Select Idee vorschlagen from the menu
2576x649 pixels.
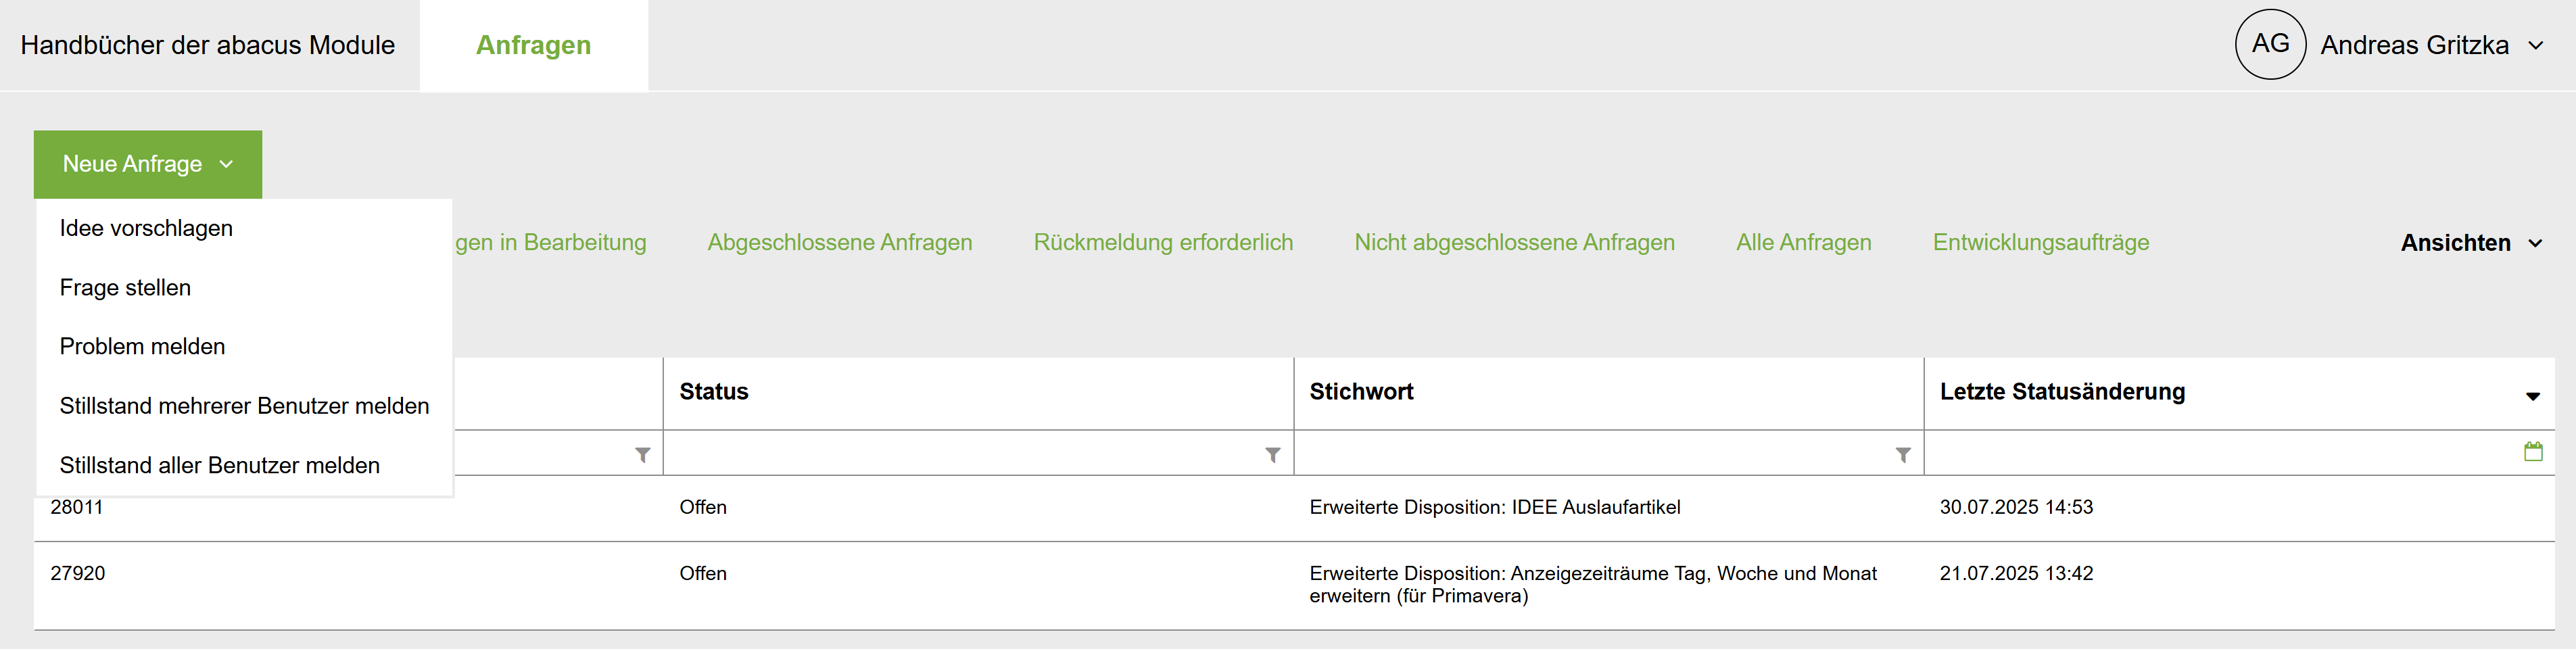point(146,228)
